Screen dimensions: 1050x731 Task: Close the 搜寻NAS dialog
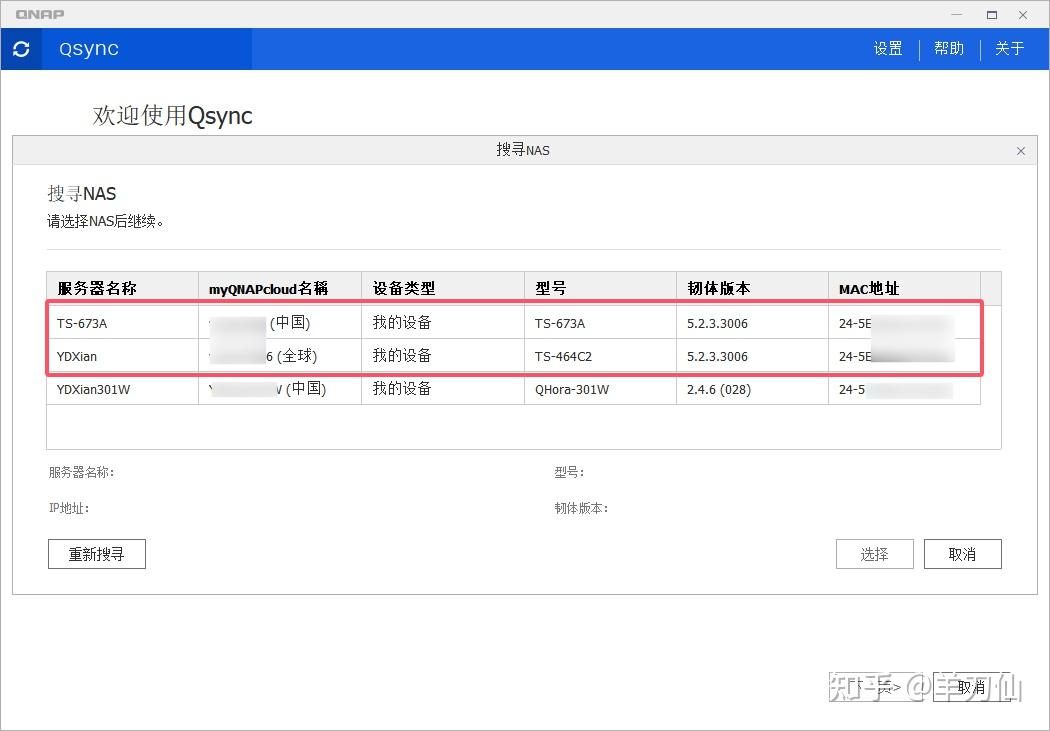coord(1020,150)
